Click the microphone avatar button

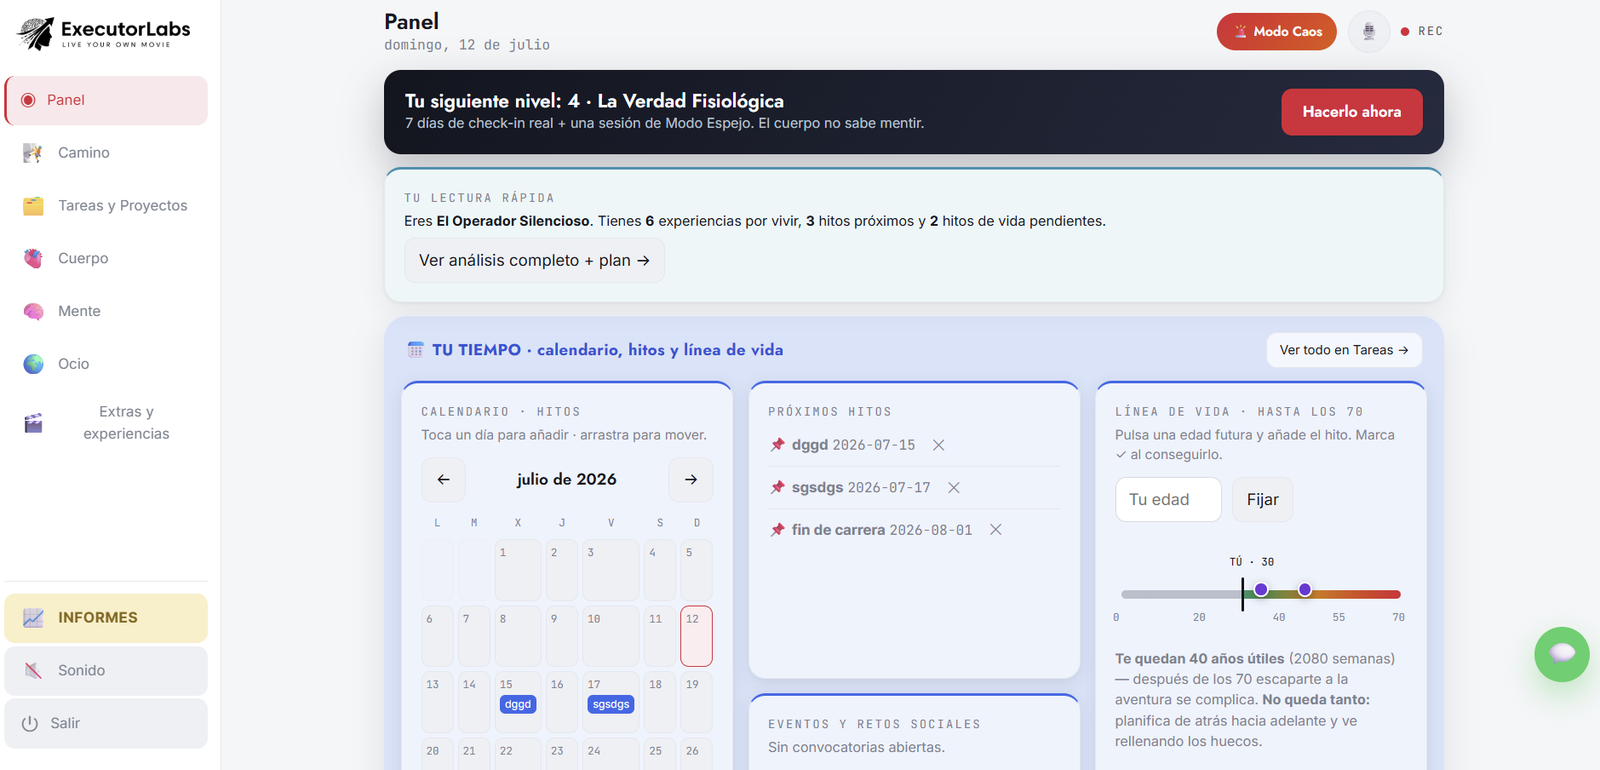[x=1369, y=32]
